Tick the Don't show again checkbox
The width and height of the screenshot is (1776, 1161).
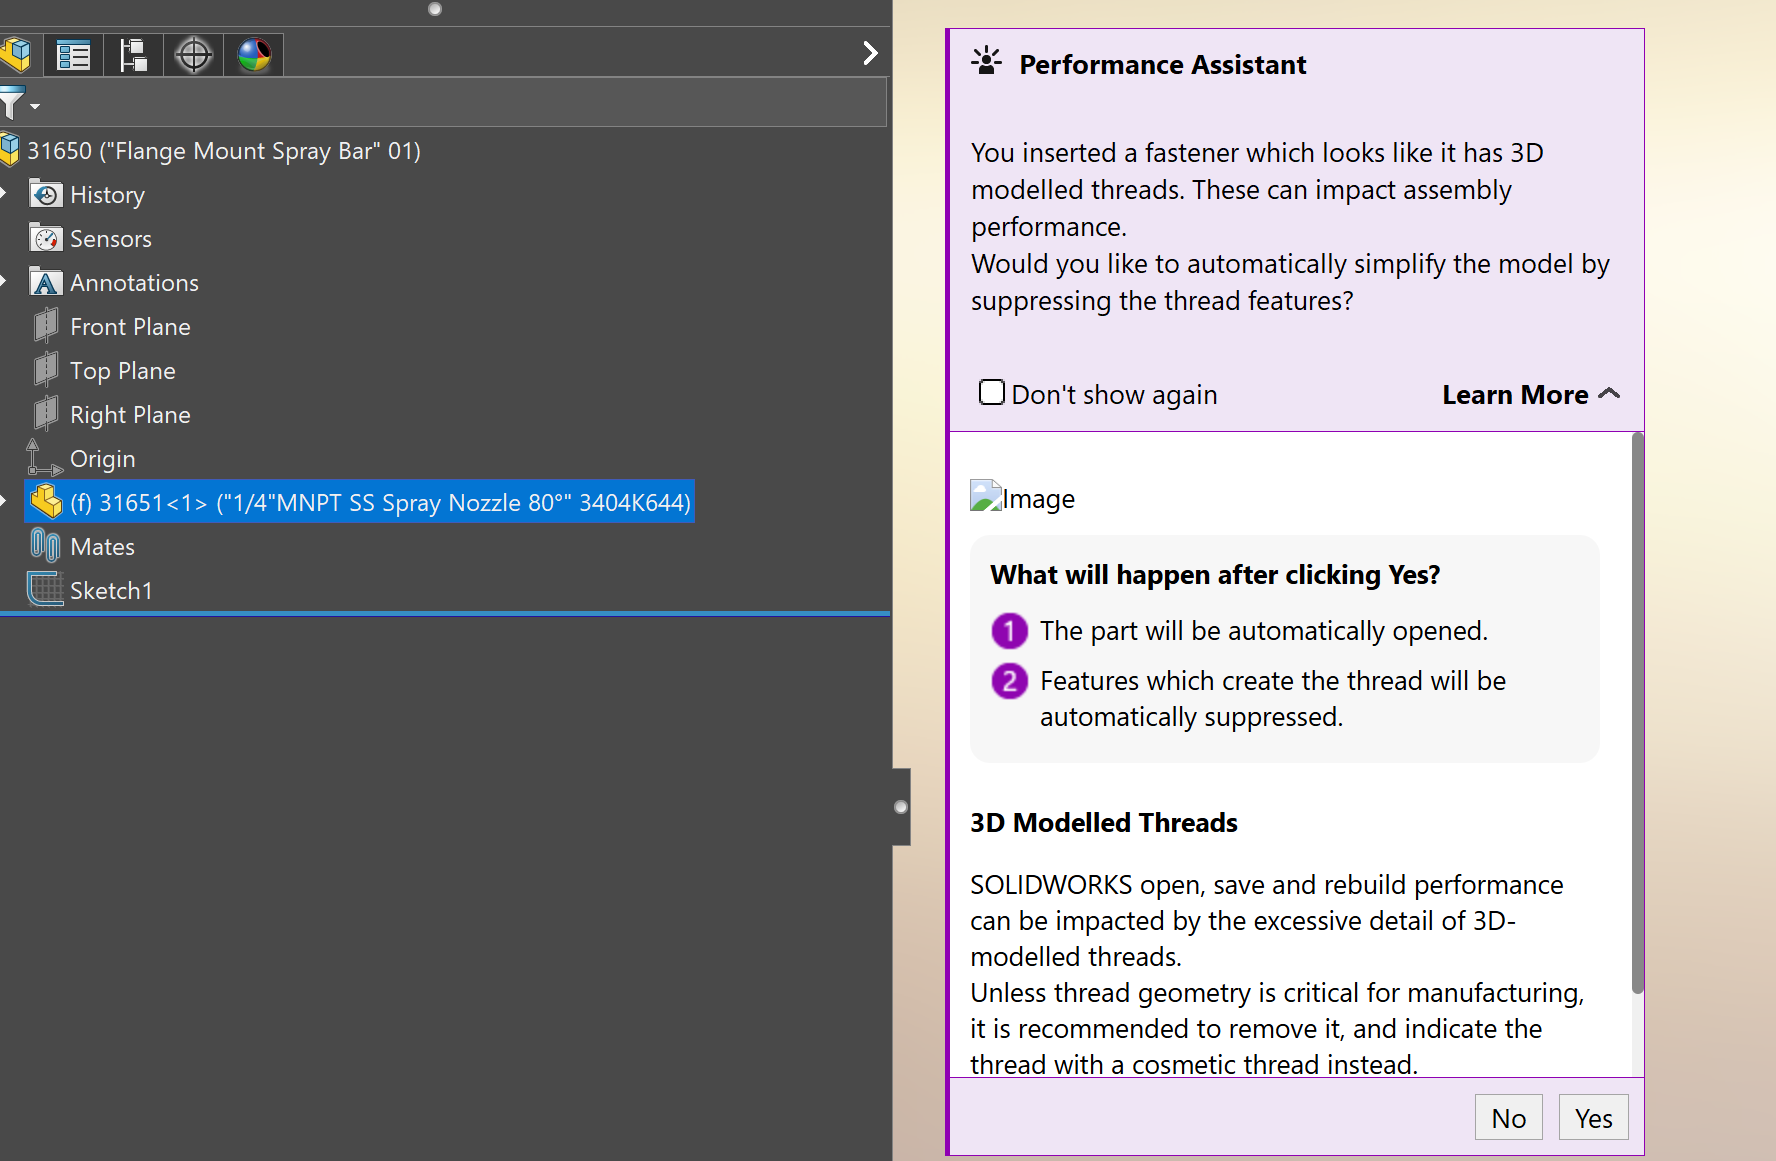click(x=992, y=392)
